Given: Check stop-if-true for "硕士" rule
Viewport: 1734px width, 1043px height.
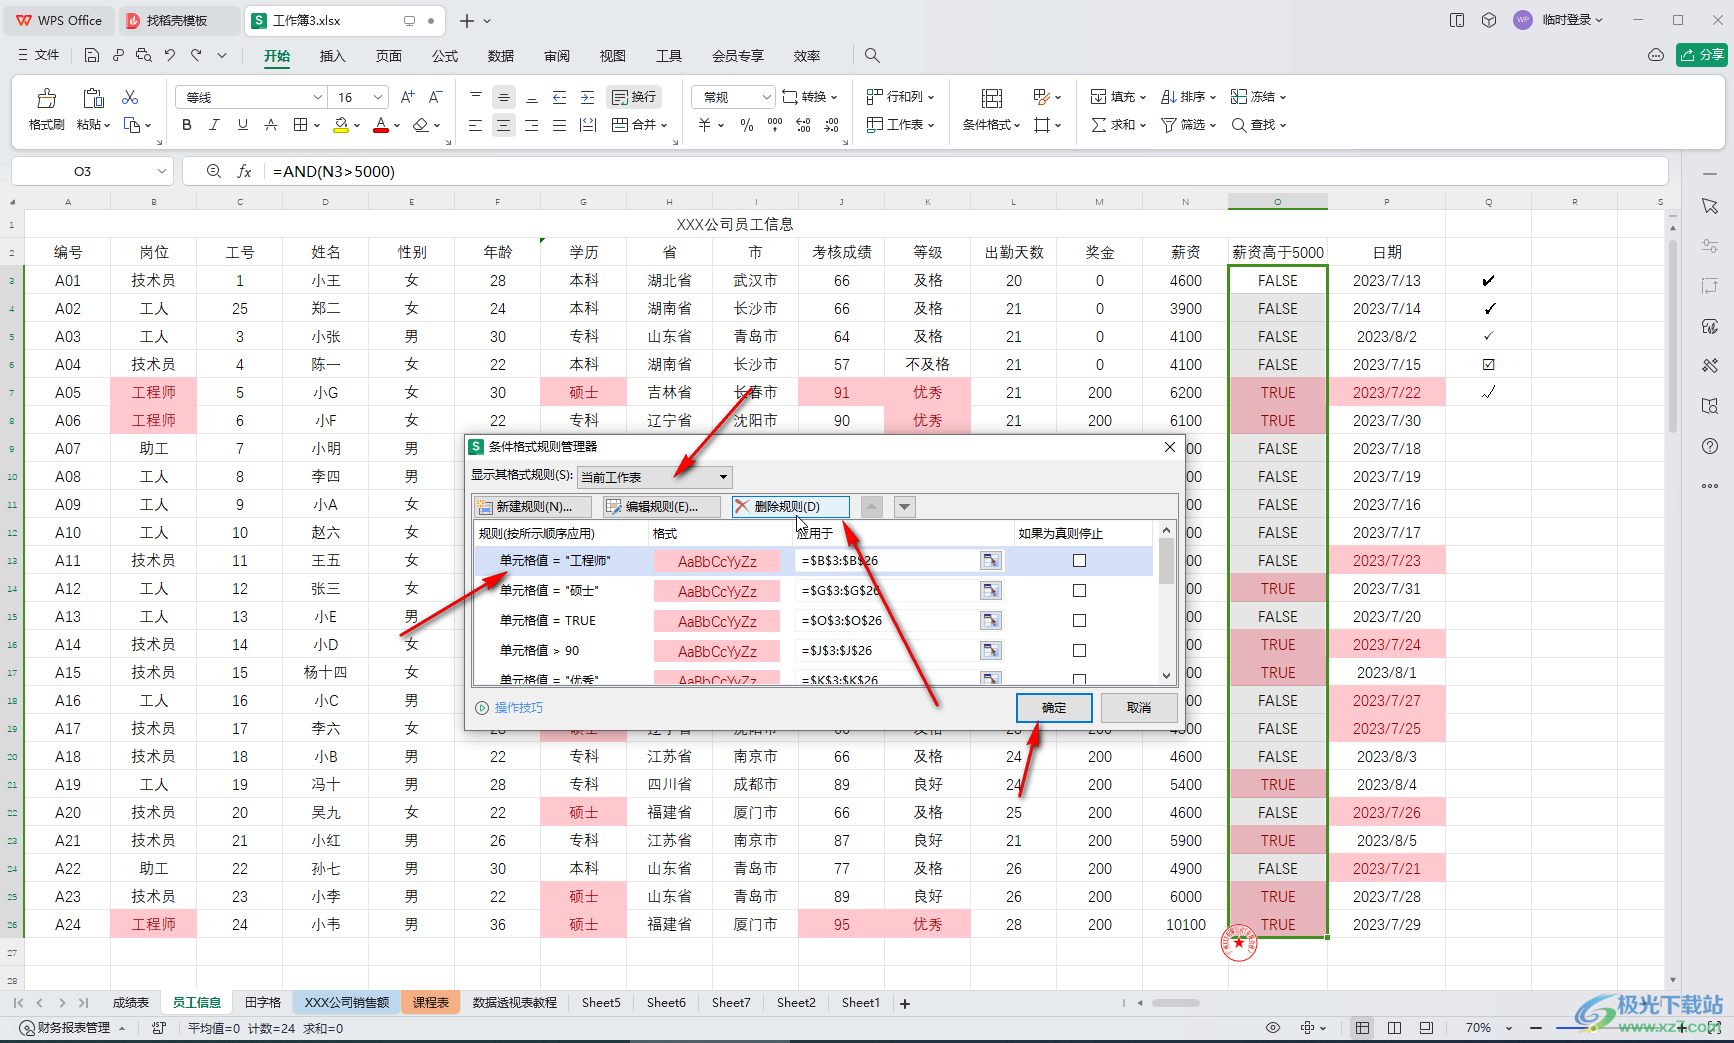Looking at the screenshot, I should pyautogui.click(x=1079, y=591).
